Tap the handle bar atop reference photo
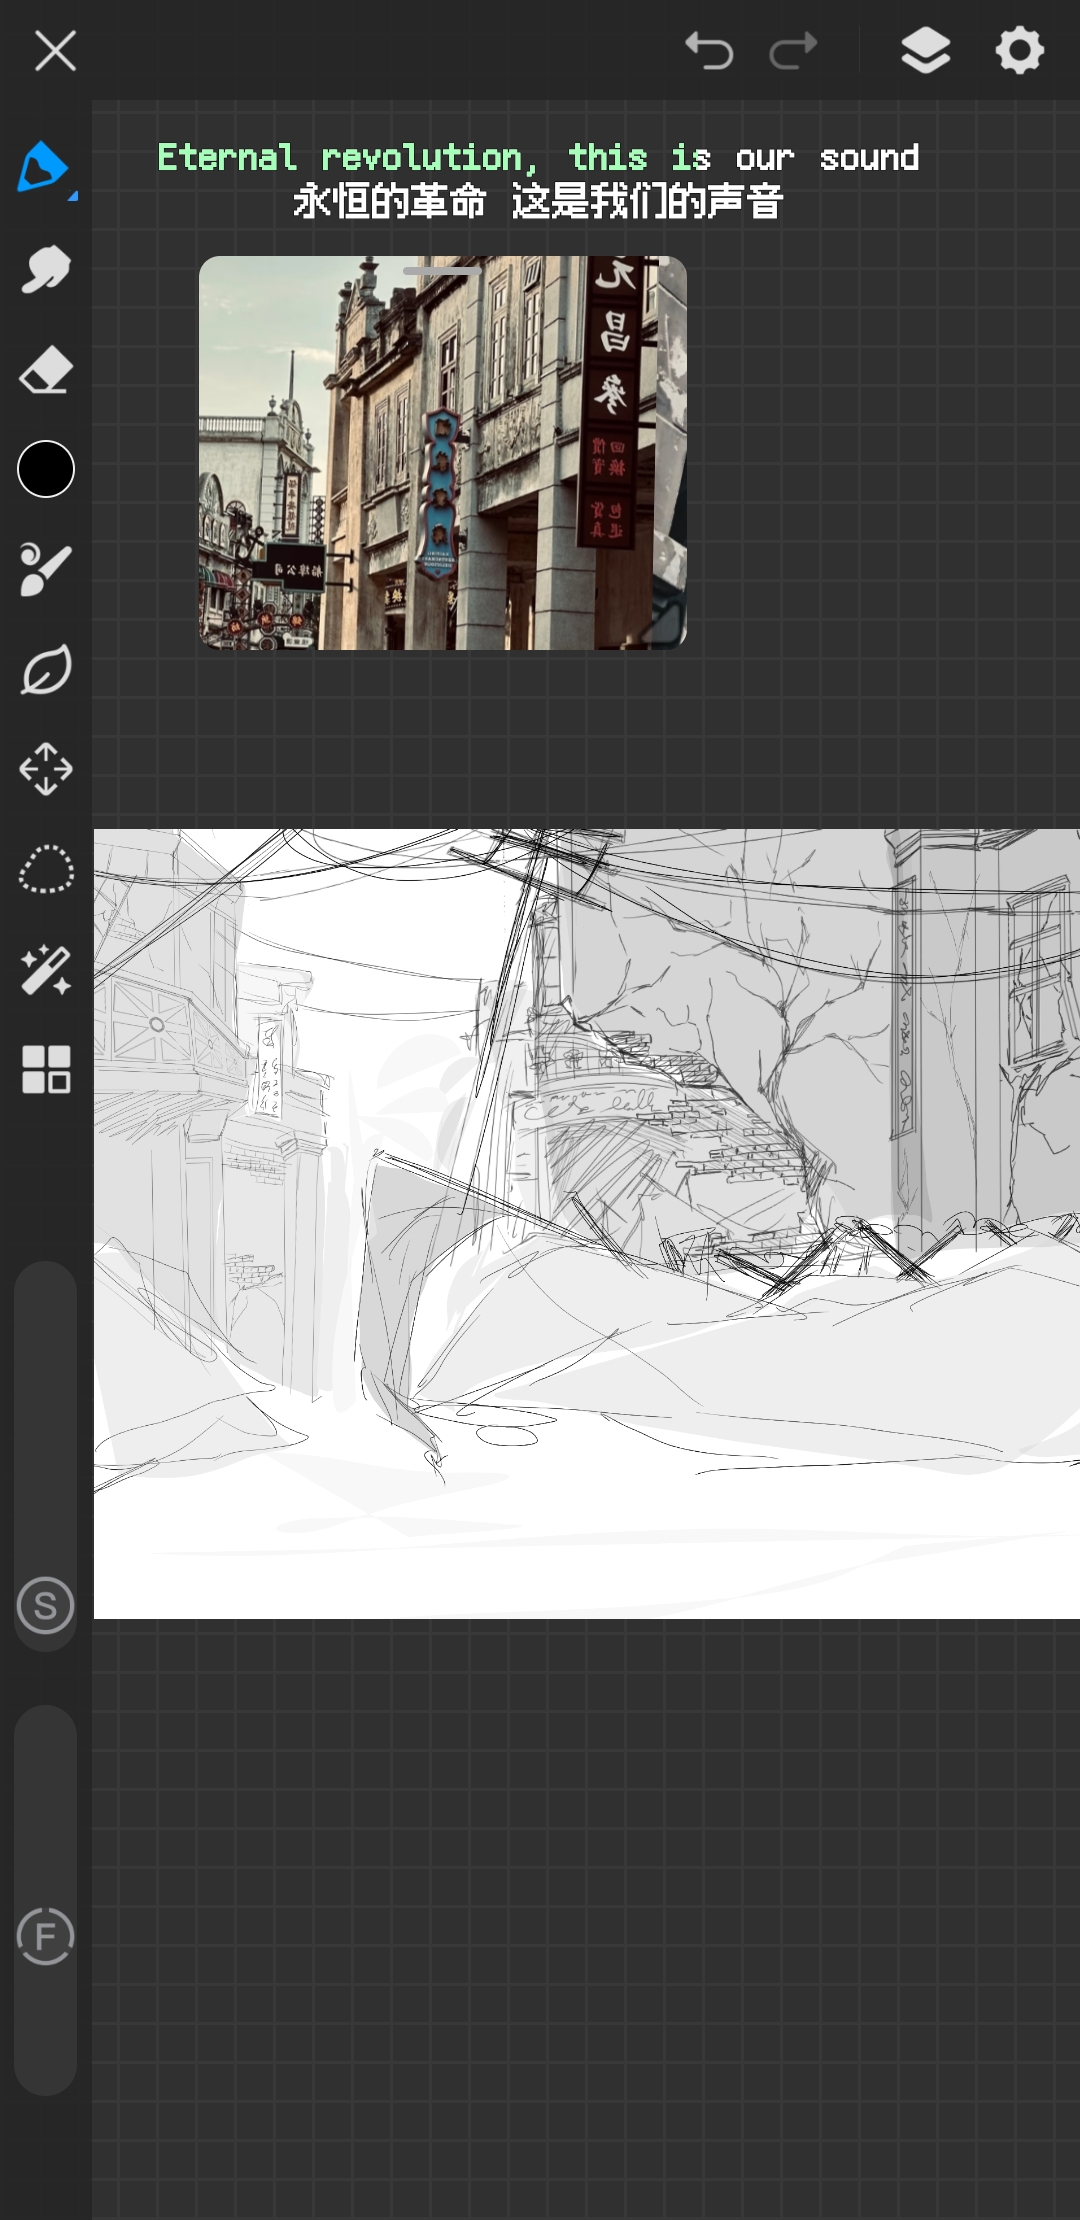Image resolution: width=1080 pixels, height=2220 pixels. click(x=442, y=271)
